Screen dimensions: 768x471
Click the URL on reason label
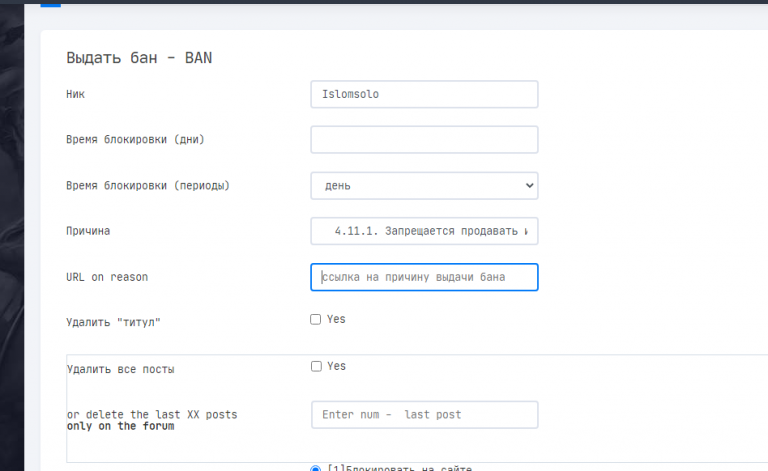coord(107,277)
